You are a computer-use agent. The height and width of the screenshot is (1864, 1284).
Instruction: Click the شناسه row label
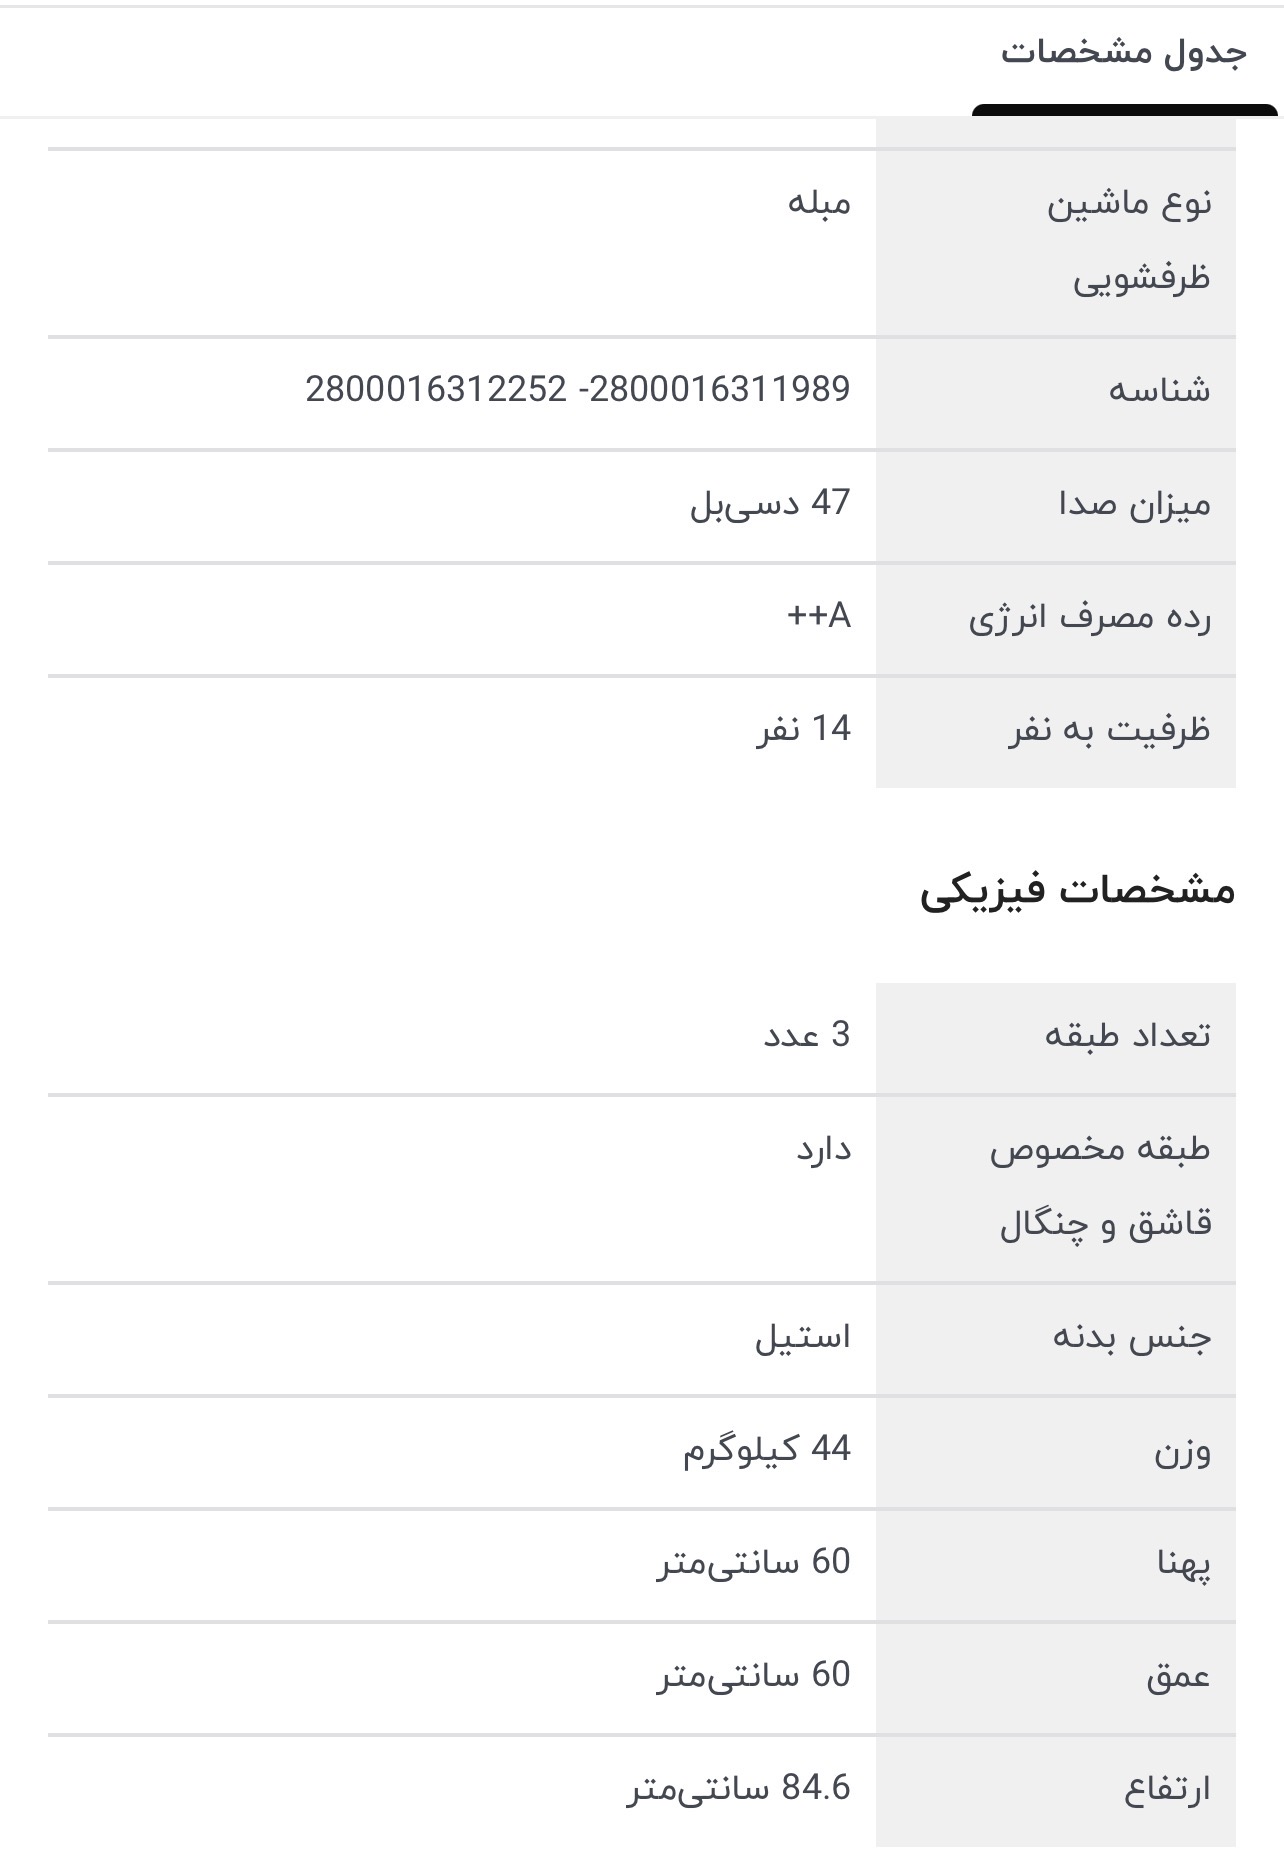tap(1159, 390)
